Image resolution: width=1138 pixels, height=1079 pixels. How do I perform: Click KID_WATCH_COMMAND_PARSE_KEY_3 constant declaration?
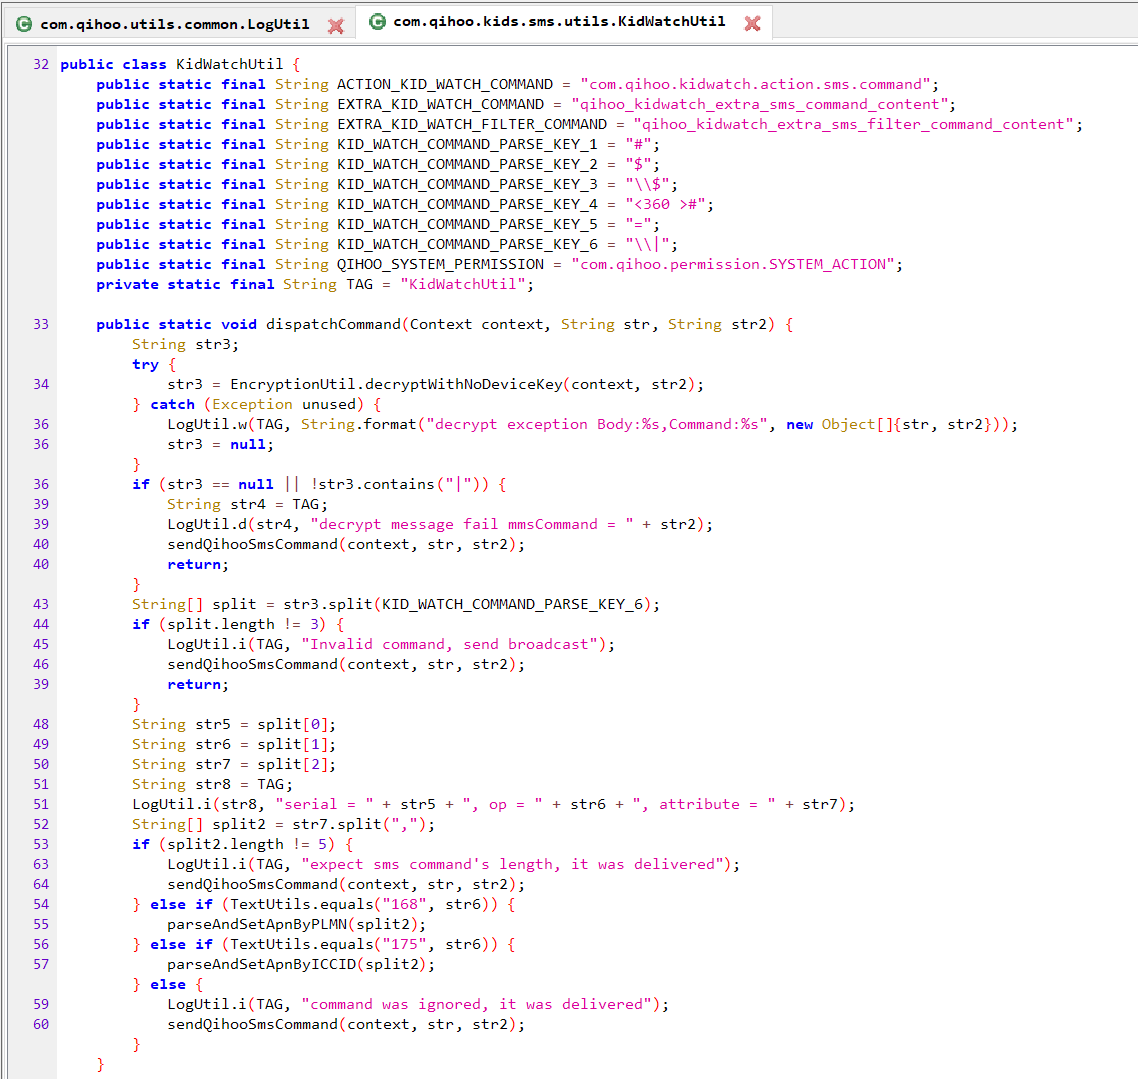pyautogui.click(x=467, y=184)
